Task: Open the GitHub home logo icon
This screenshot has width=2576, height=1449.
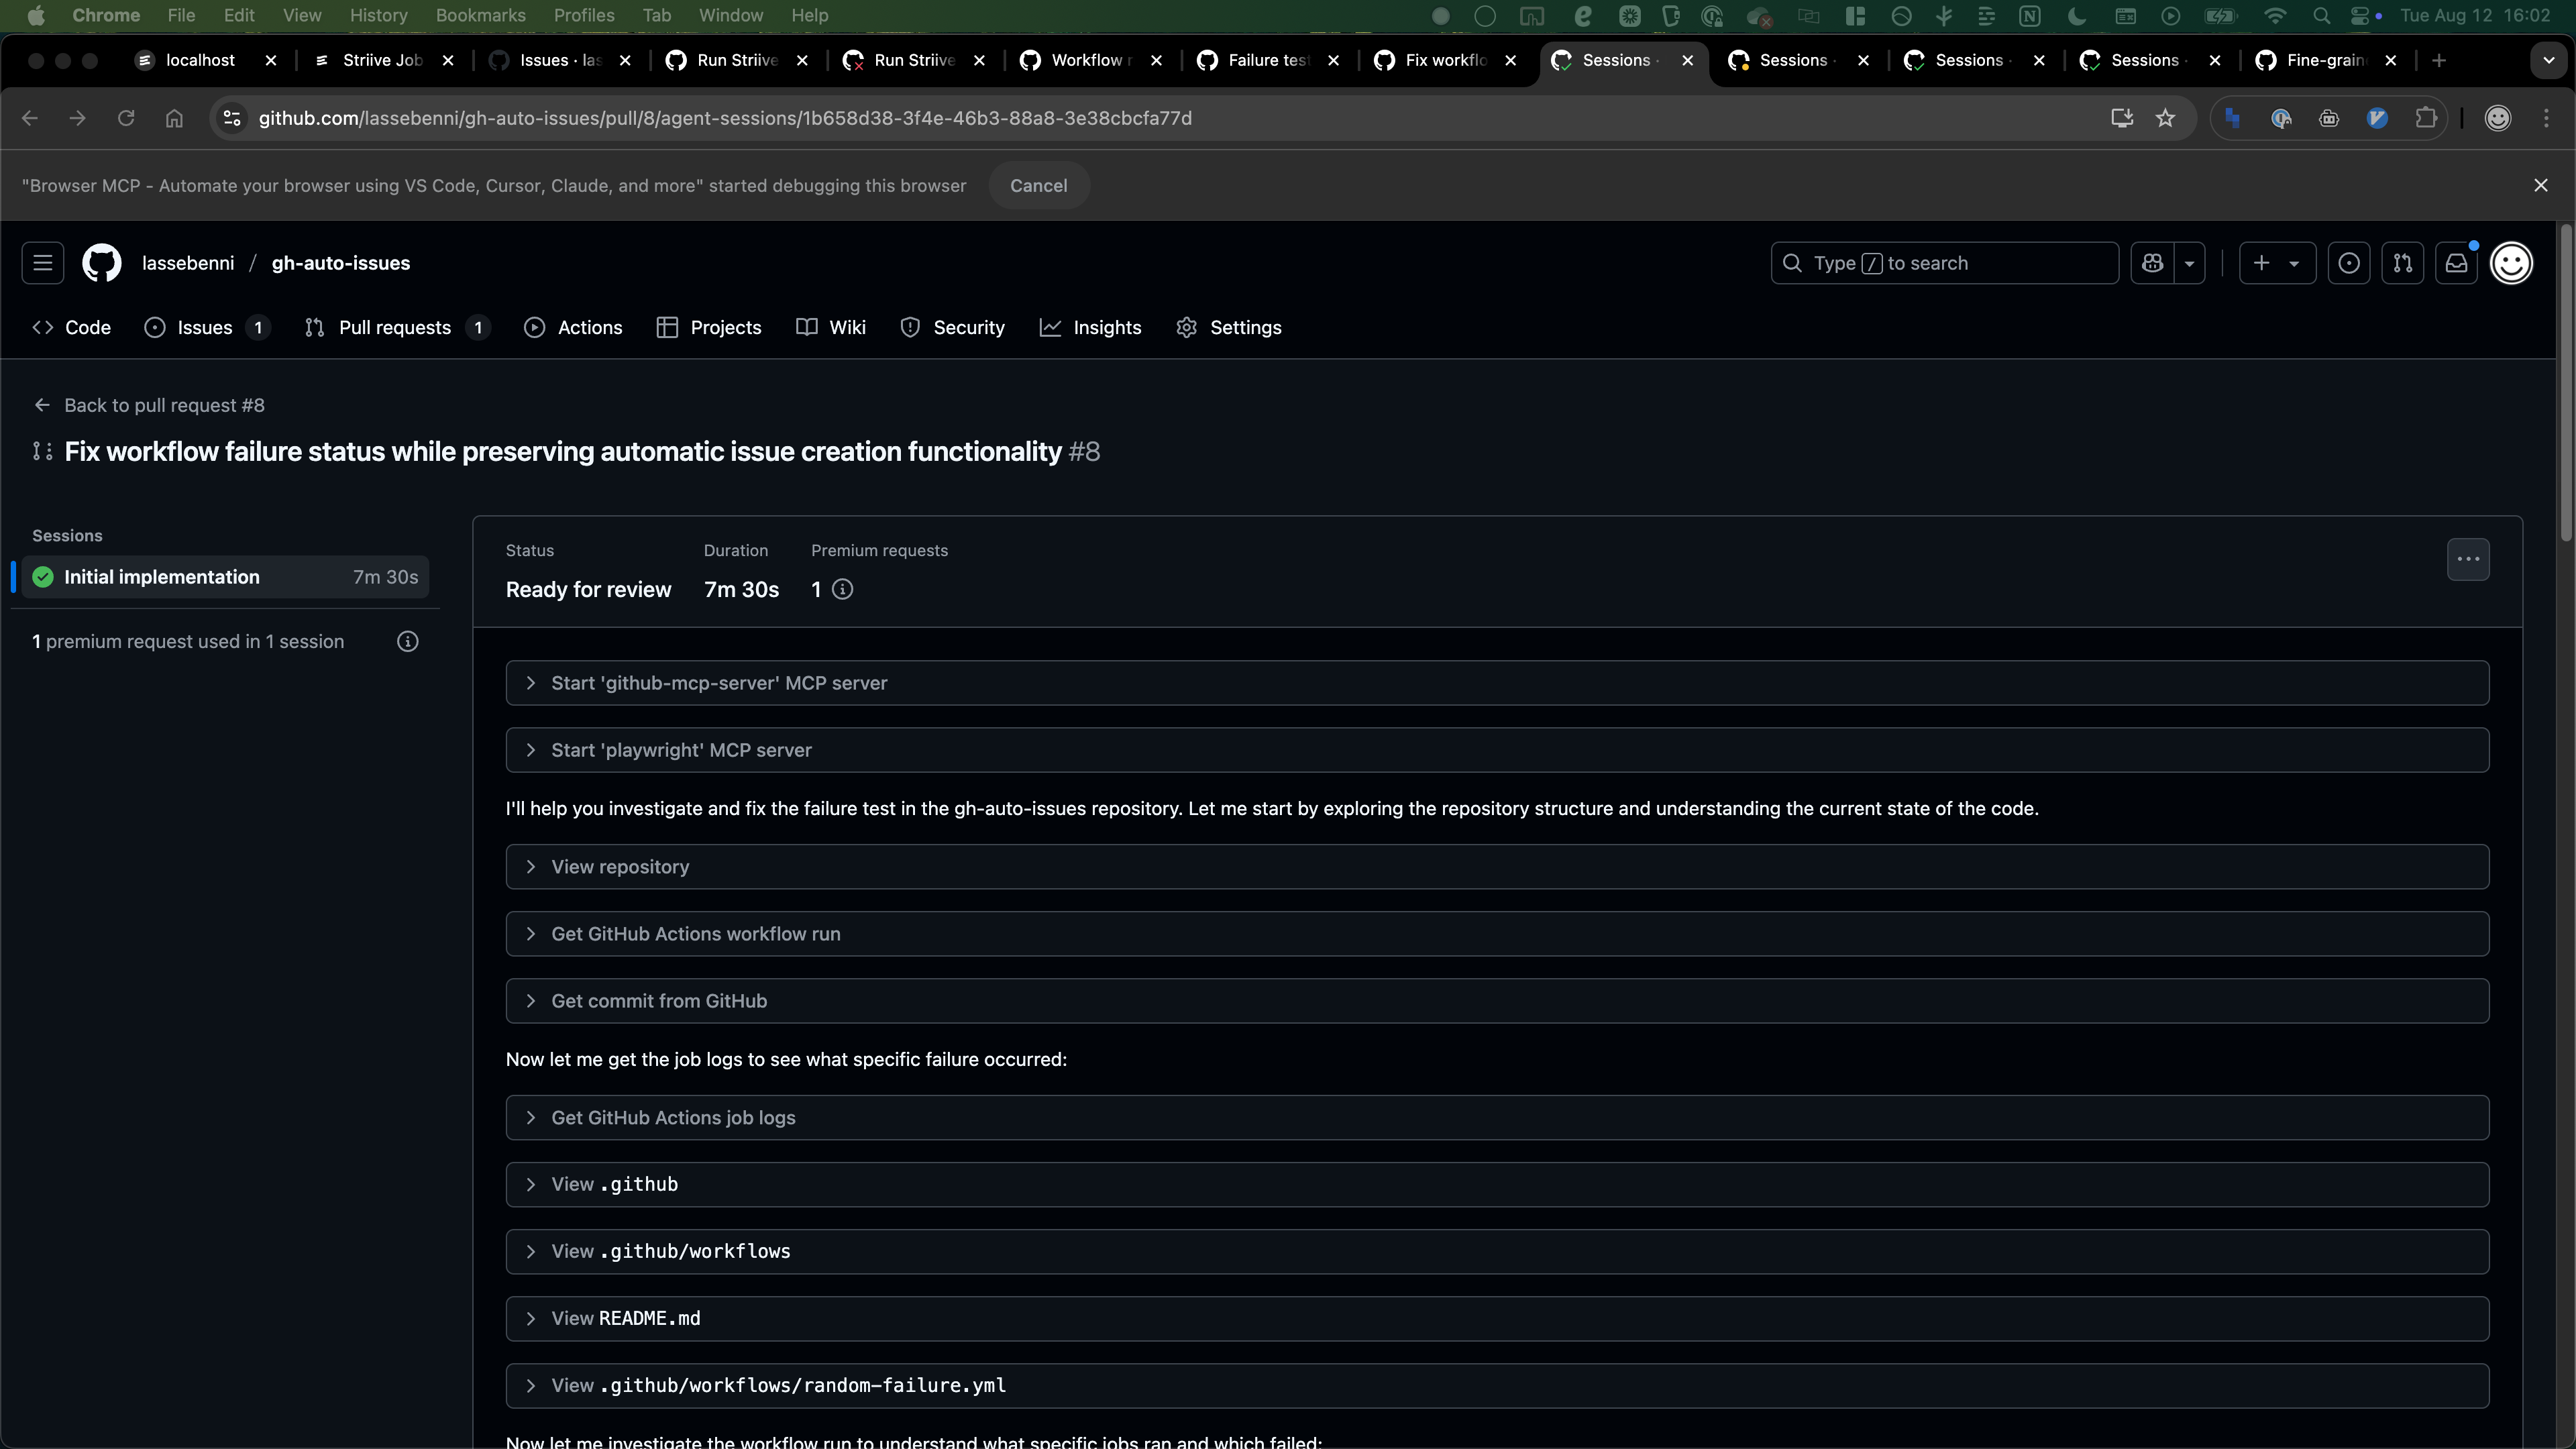Action: click(x=102, y=263)
